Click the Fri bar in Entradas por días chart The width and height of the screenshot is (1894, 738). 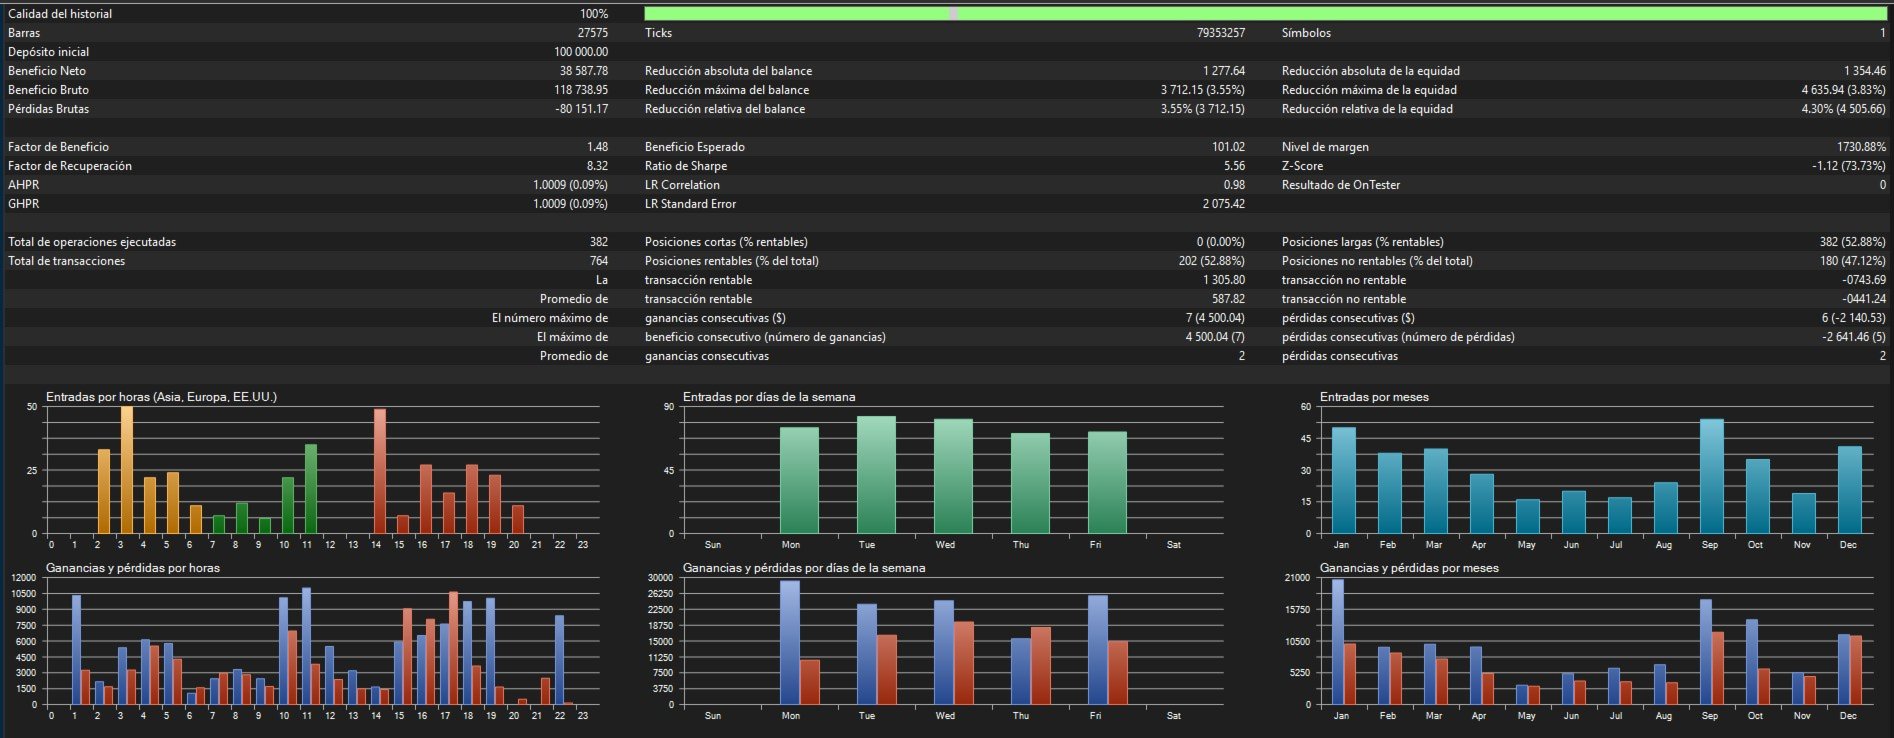point(1107,483)
